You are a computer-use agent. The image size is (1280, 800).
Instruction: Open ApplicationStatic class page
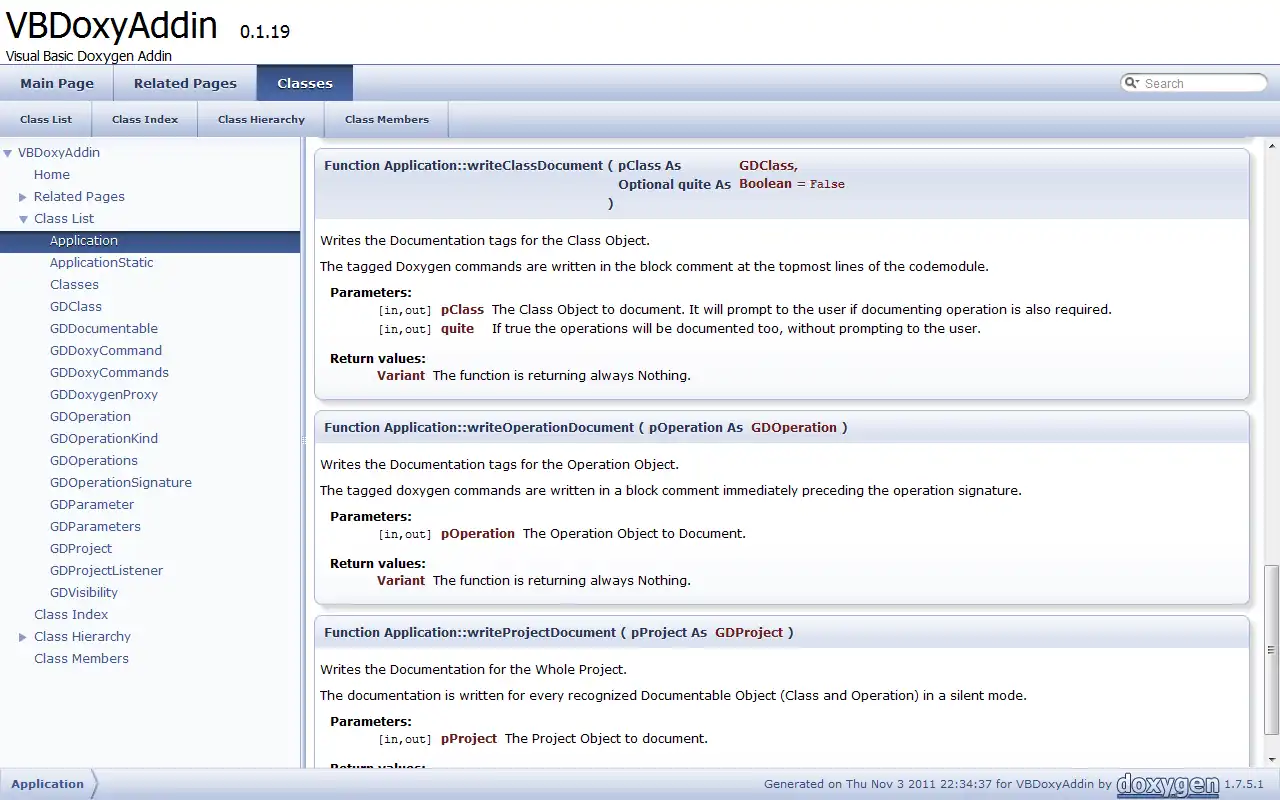102,263
